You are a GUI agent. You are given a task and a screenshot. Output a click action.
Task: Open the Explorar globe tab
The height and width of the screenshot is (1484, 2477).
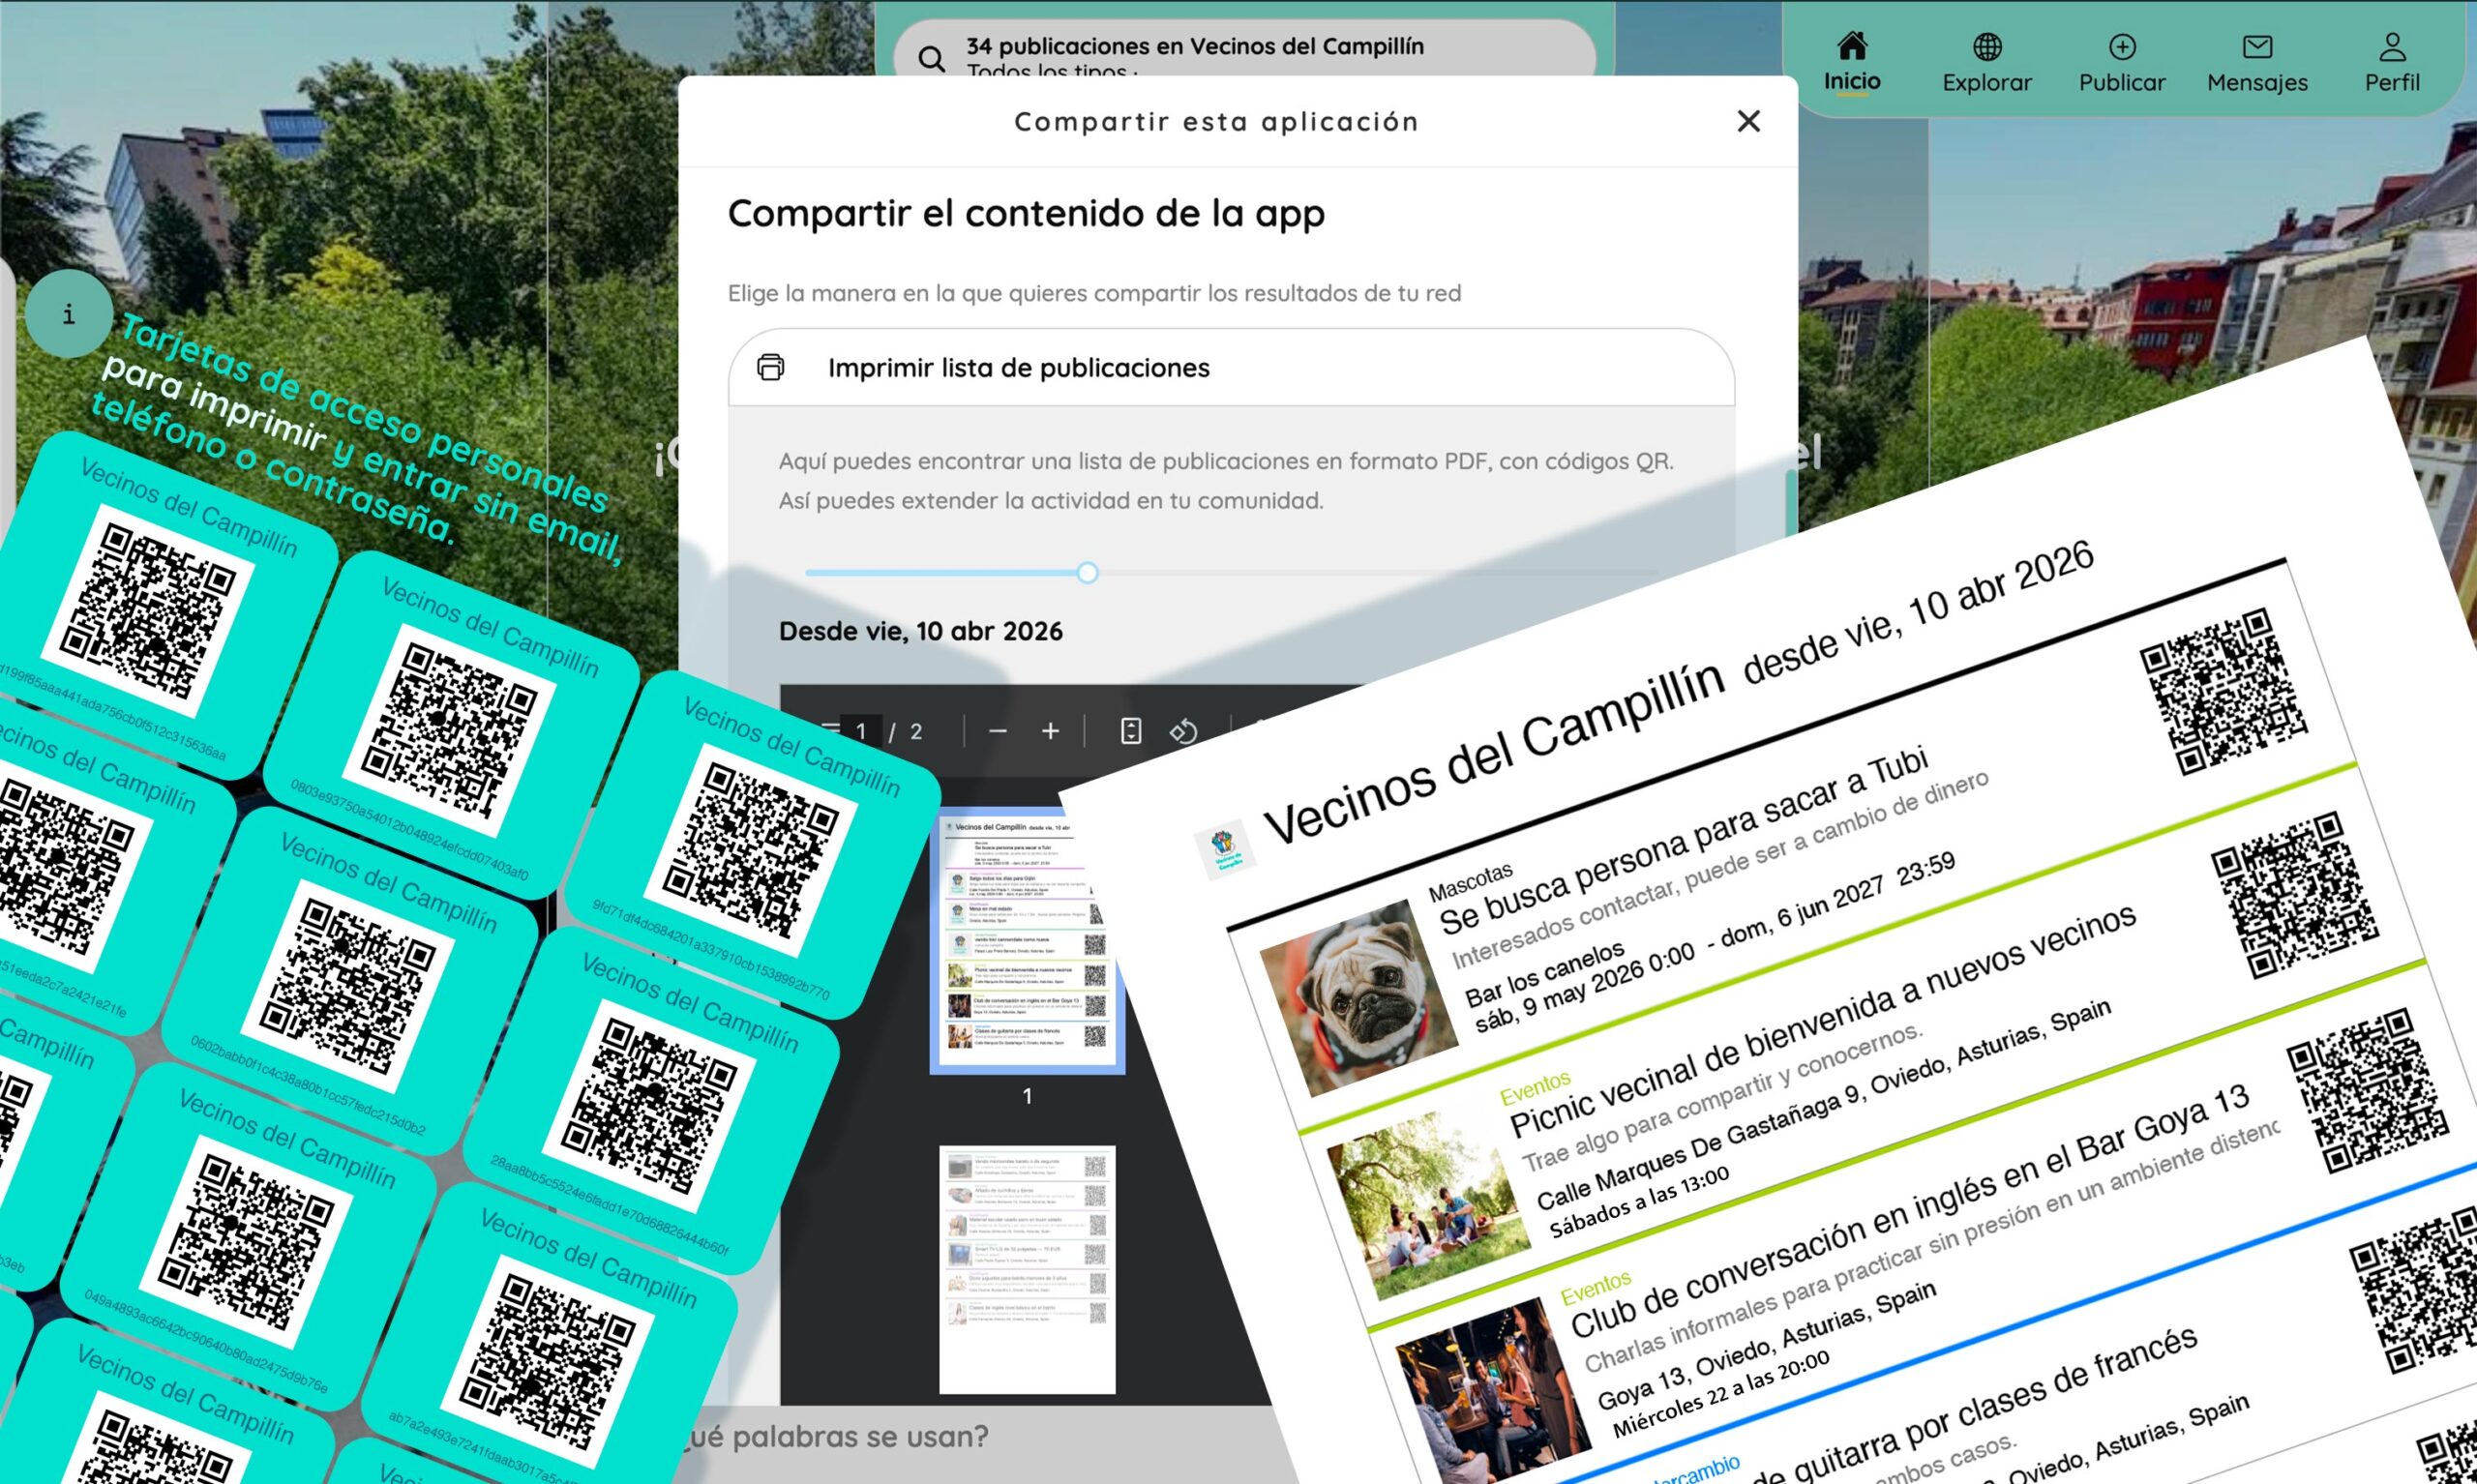tap(1987, 62)
